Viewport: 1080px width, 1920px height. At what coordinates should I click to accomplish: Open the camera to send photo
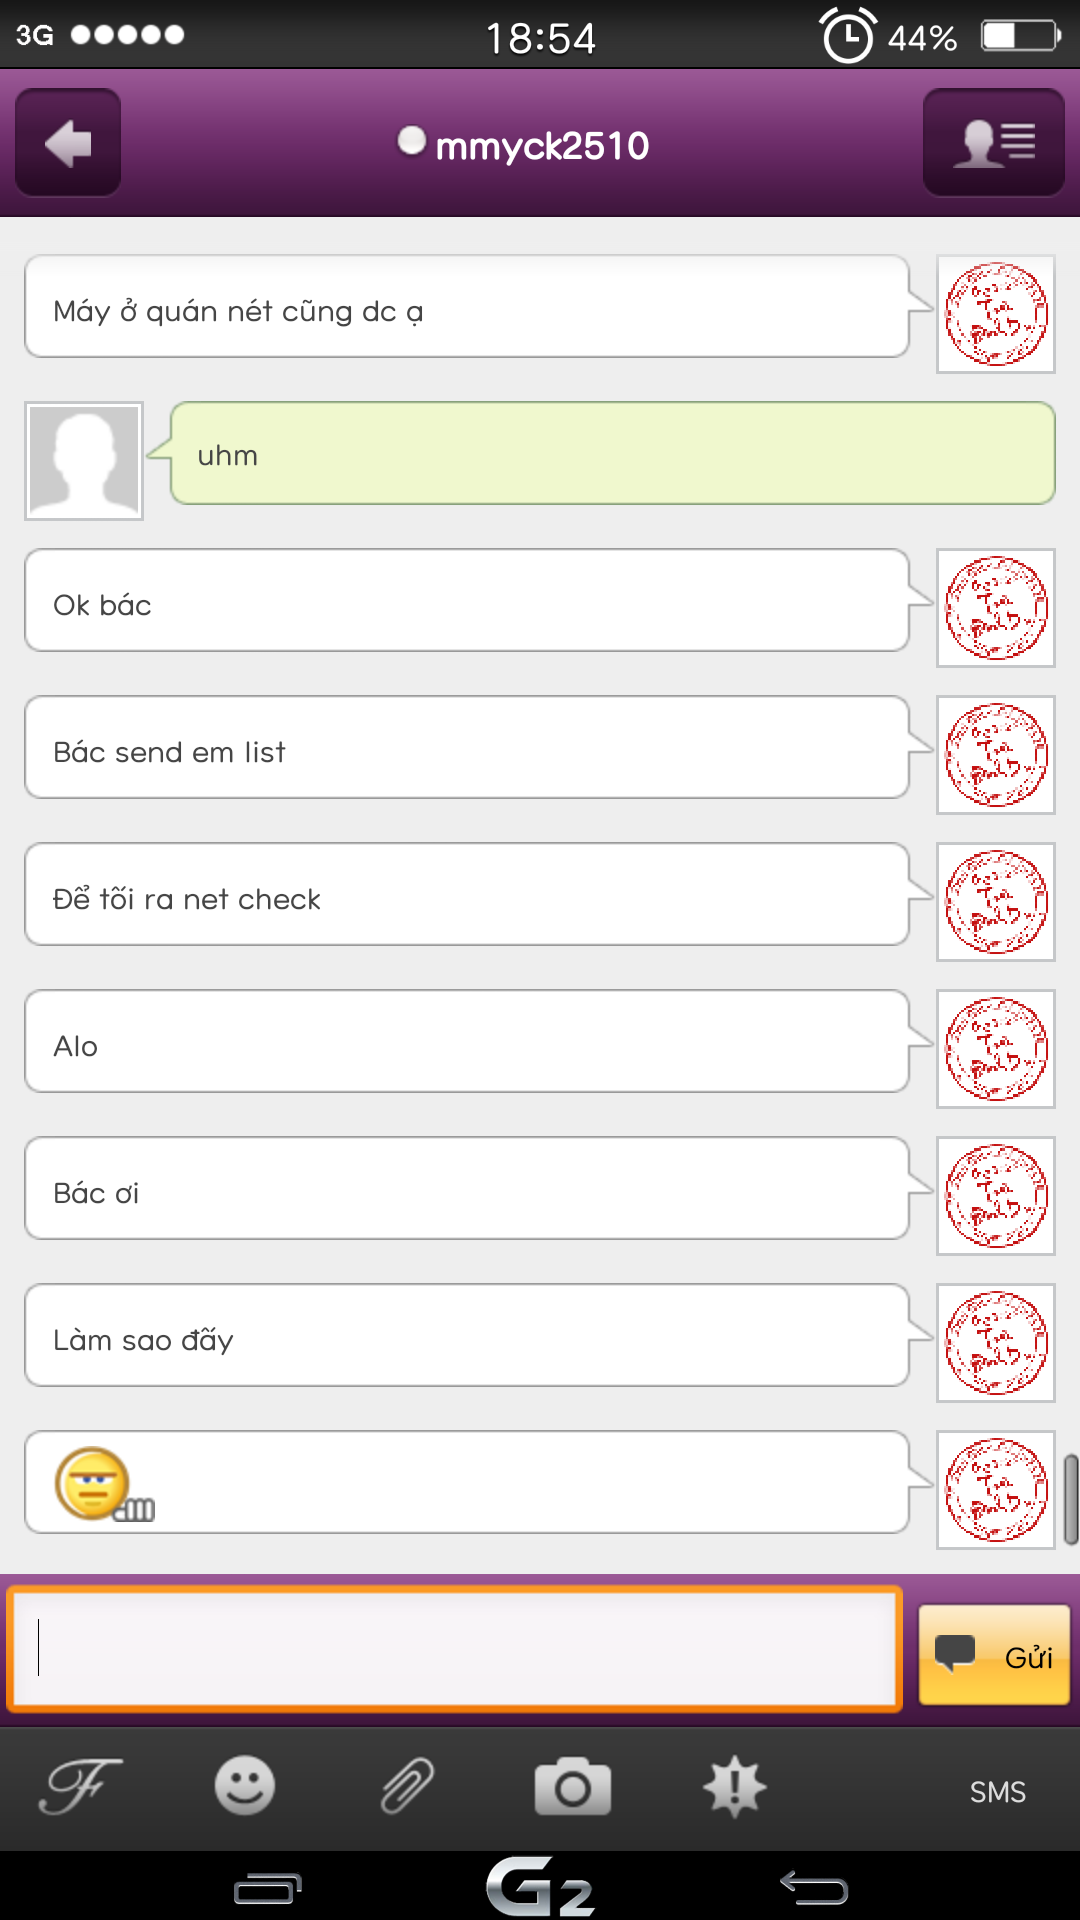[x=572, y=1787]
